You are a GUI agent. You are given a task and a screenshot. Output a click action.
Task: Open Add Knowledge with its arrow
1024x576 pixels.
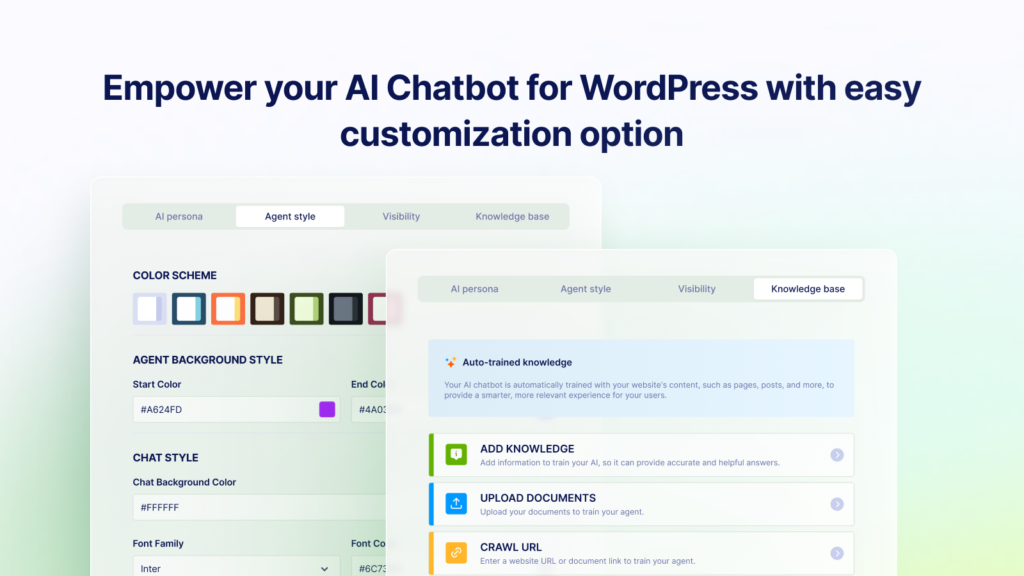[837, 455]
